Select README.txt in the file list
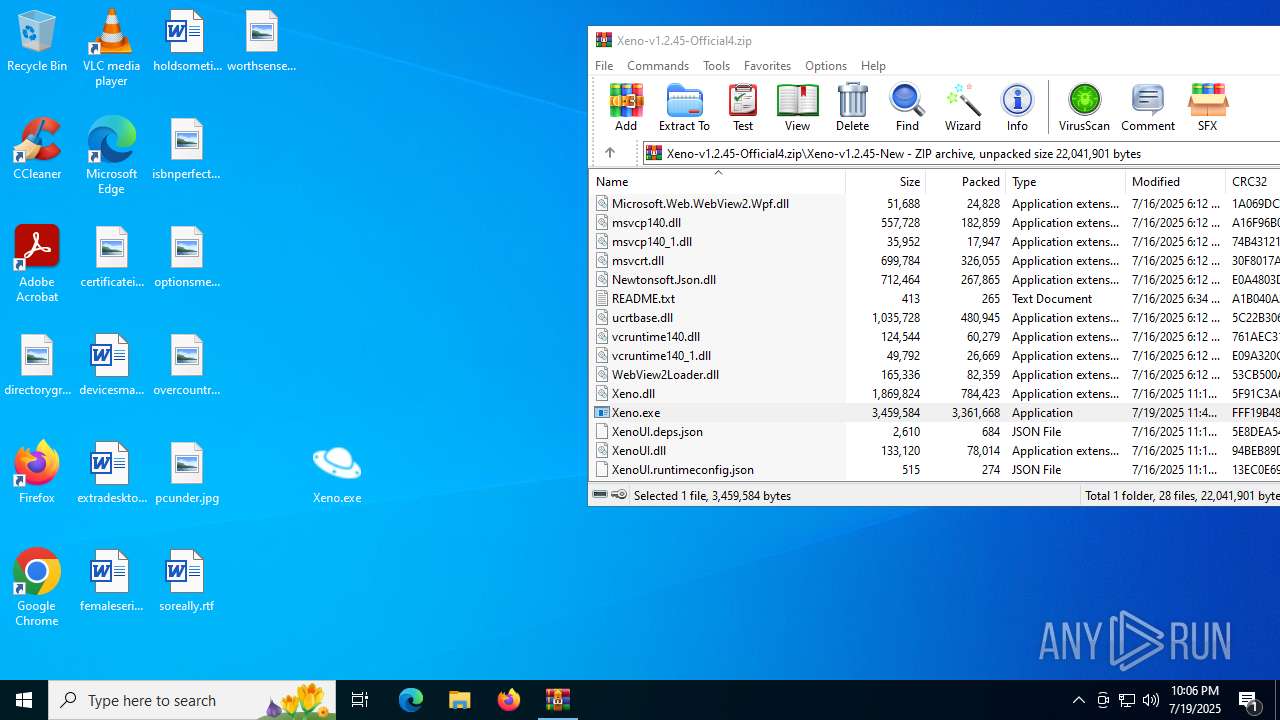The height and width of the screenshot is (720, 1280). click(934, 298)
